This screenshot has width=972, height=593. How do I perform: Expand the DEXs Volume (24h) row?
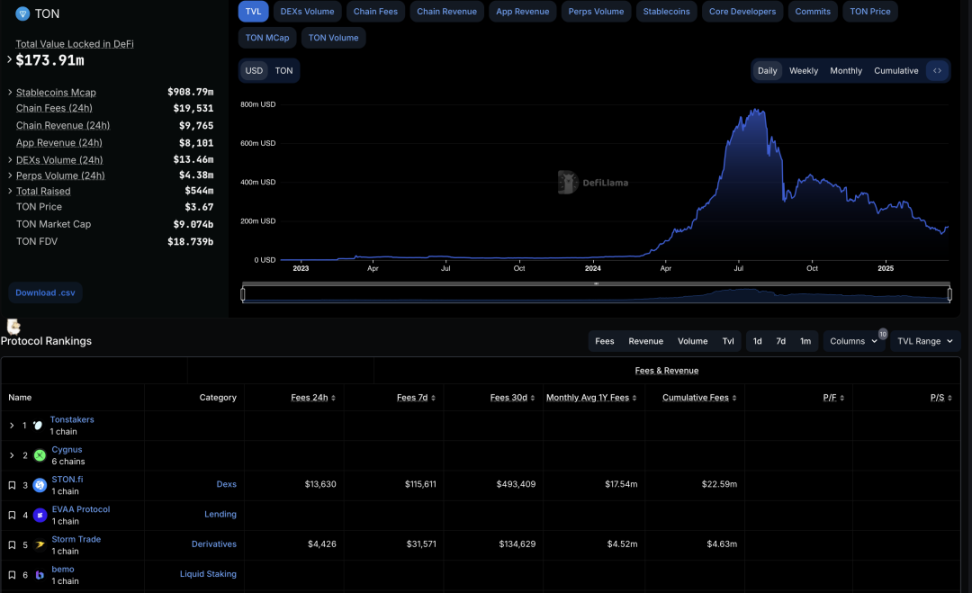coord(10,160)
